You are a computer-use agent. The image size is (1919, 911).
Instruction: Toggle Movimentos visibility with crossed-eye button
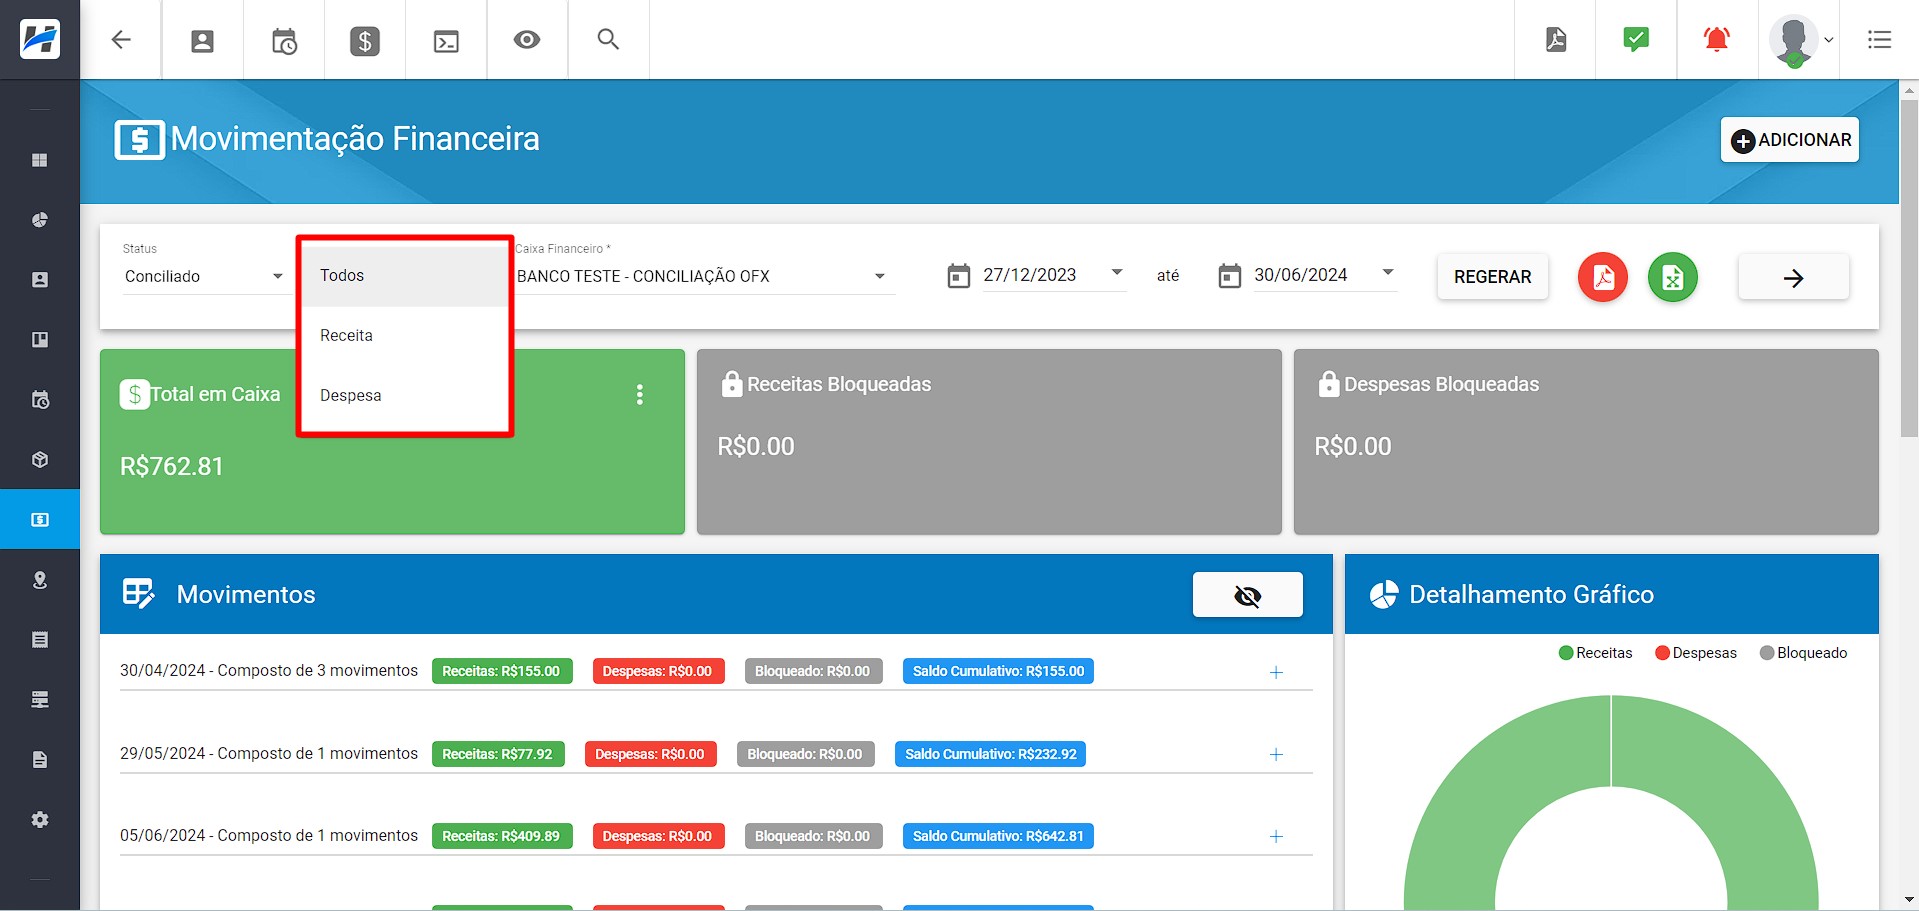point(1248,595)
